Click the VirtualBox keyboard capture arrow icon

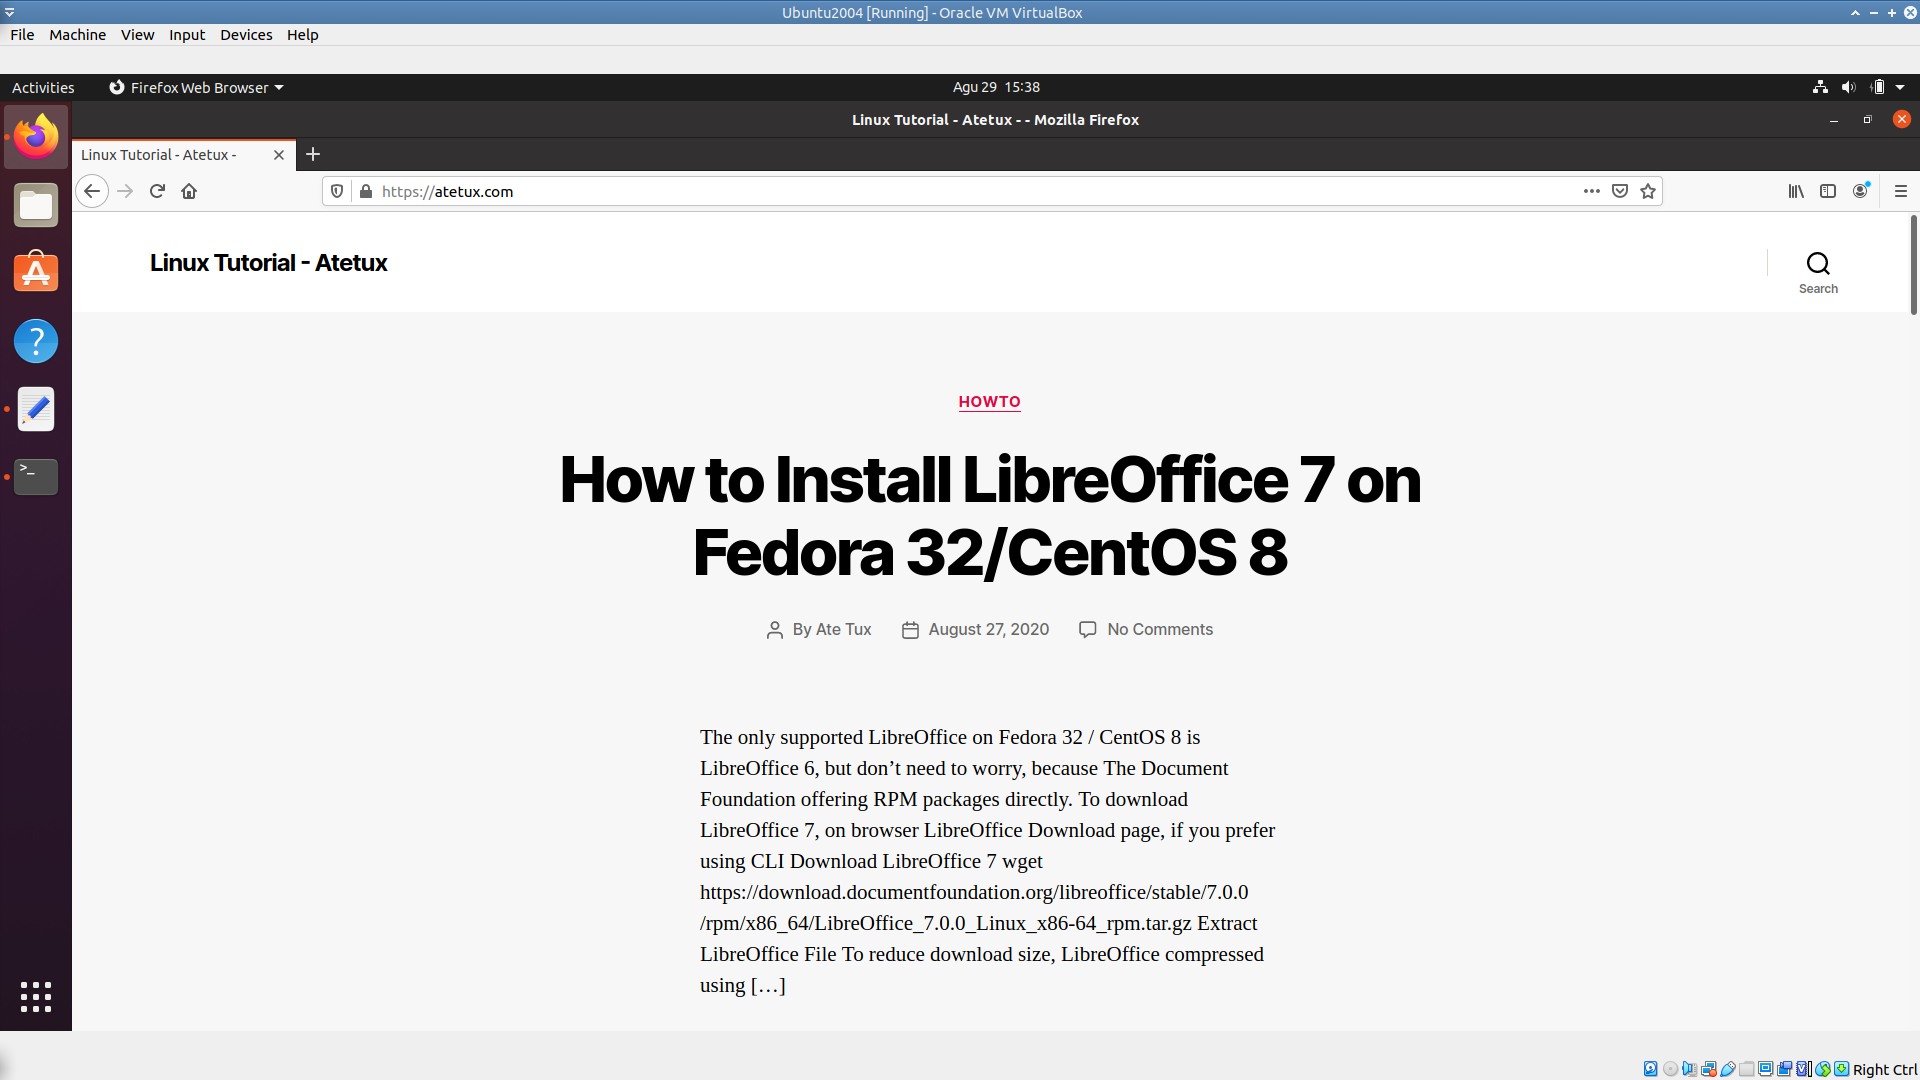tap(1842, 1069)
